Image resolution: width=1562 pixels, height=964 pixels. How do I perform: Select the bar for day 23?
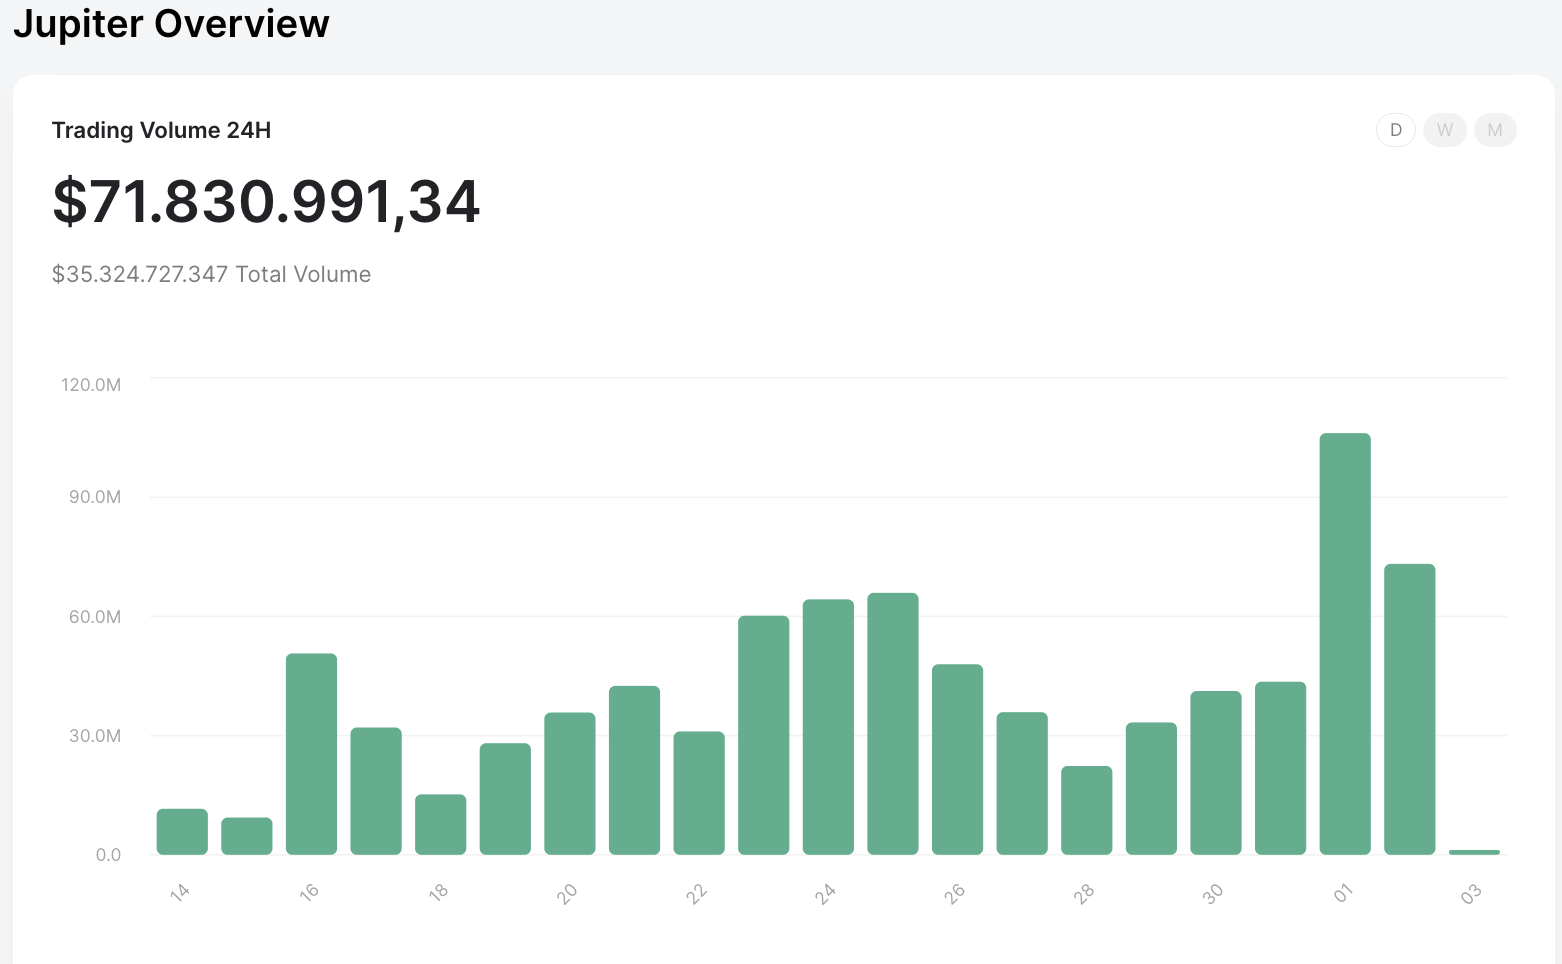764,735
